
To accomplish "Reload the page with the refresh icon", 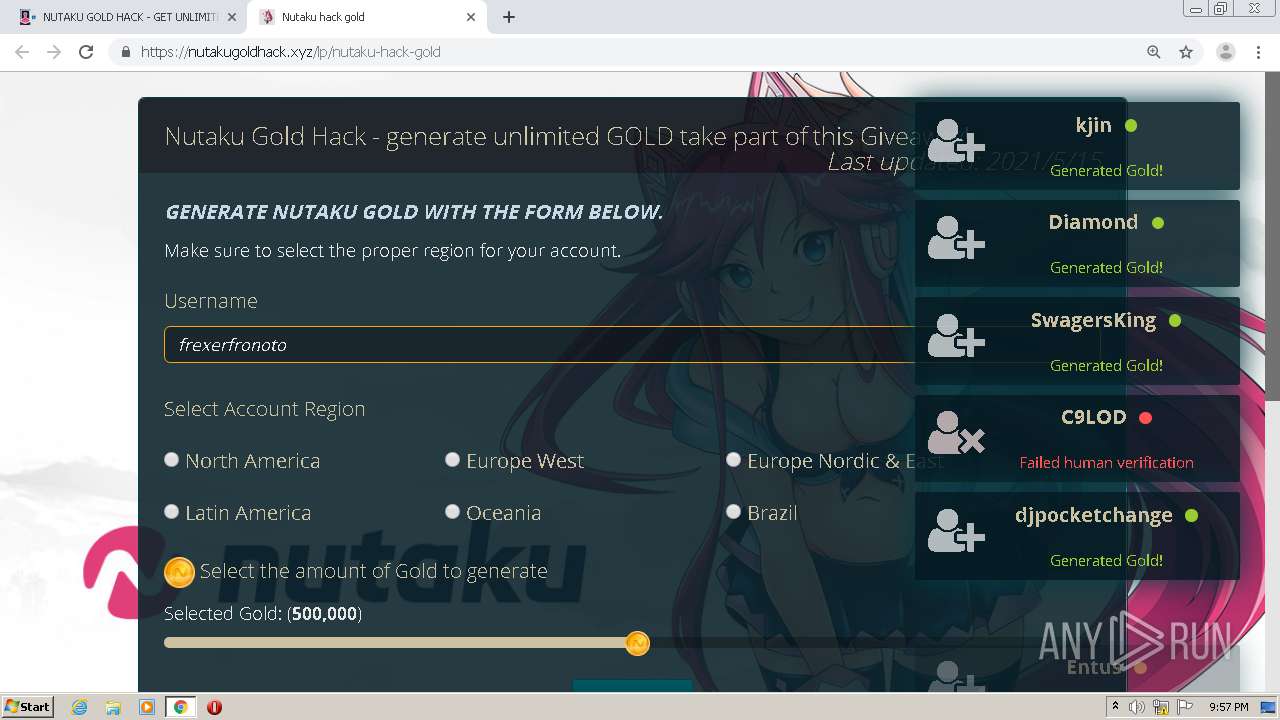I will [x=86, y=52].
